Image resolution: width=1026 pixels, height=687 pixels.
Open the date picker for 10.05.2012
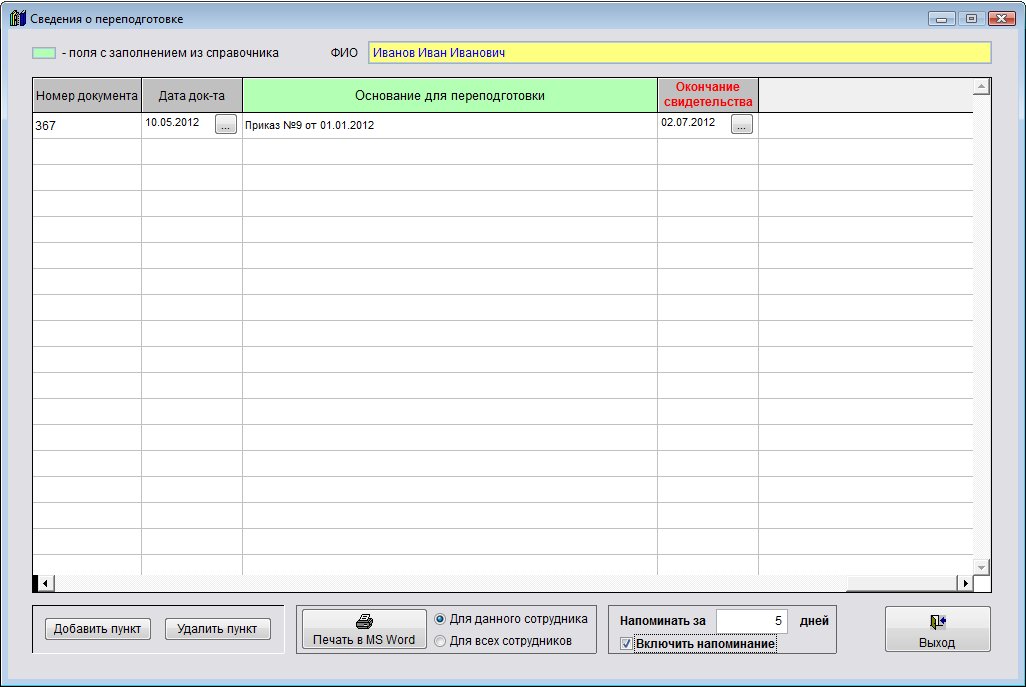tap(226, 124)
